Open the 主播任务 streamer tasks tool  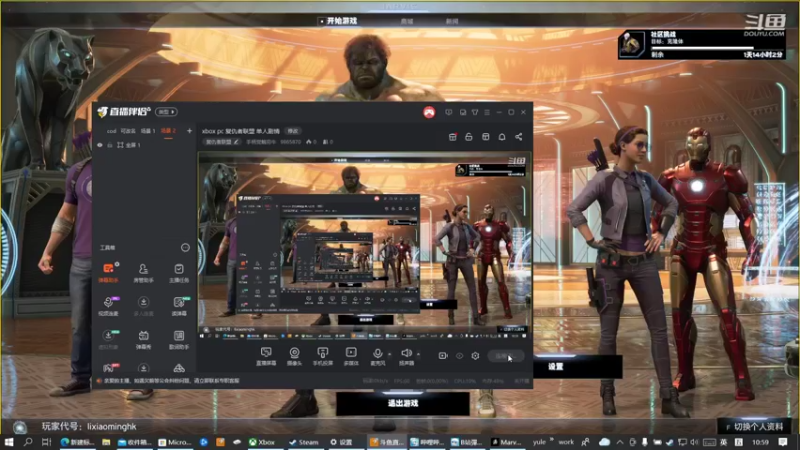pyautogui.click(x=179, y=272)
